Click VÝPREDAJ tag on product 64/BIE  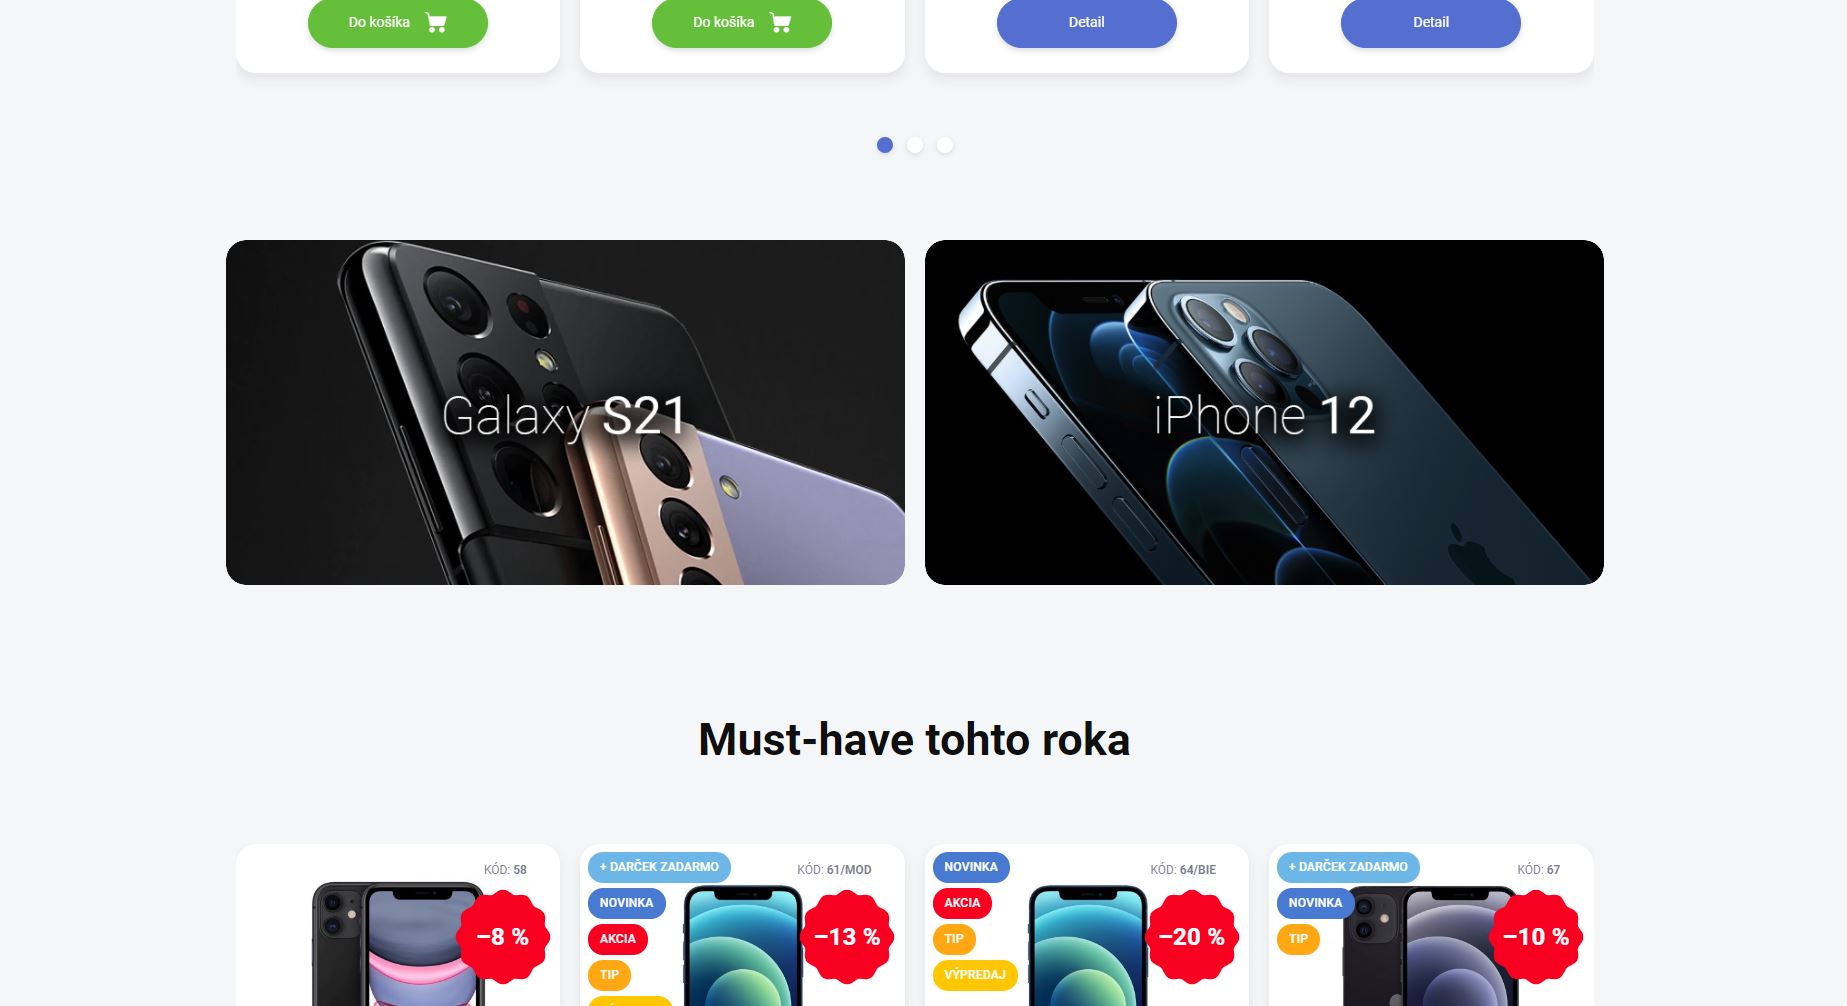(x=975, y=975)
